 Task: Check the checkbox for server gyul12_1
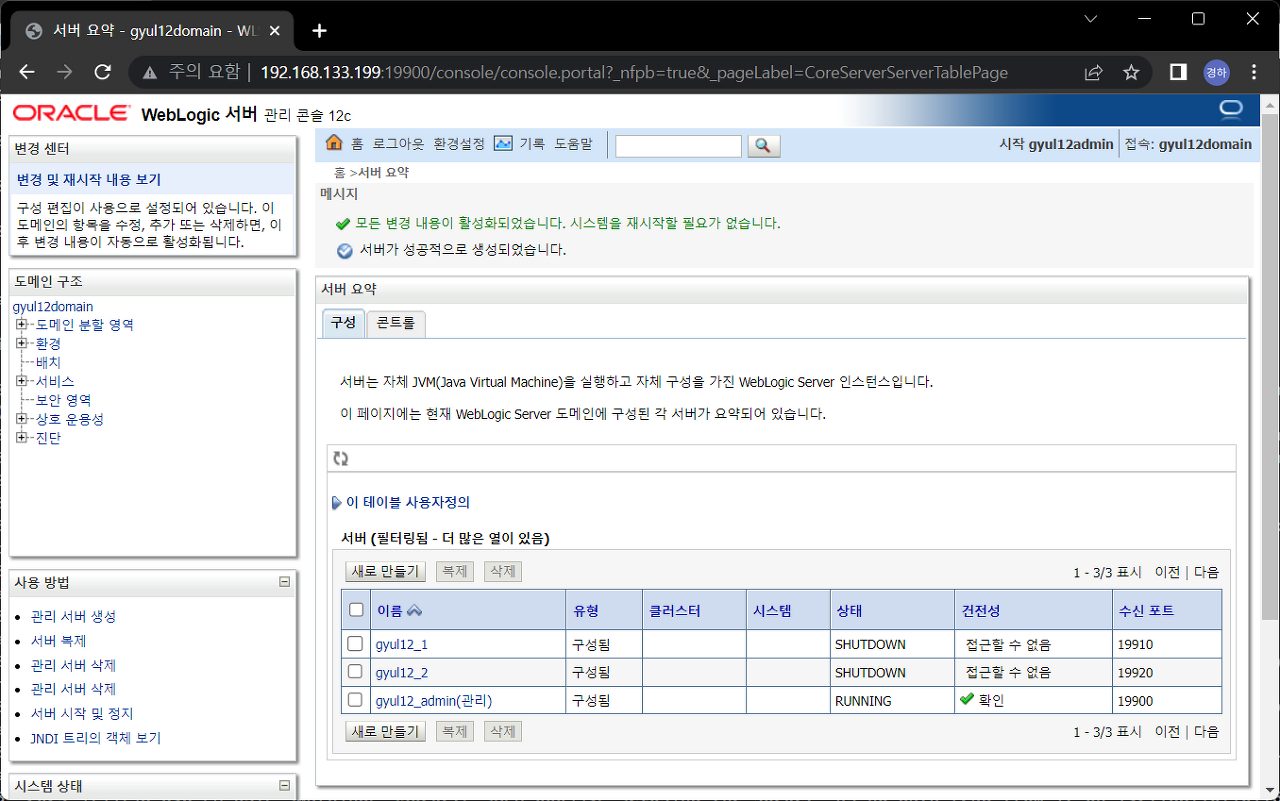(x=355, y=643)
